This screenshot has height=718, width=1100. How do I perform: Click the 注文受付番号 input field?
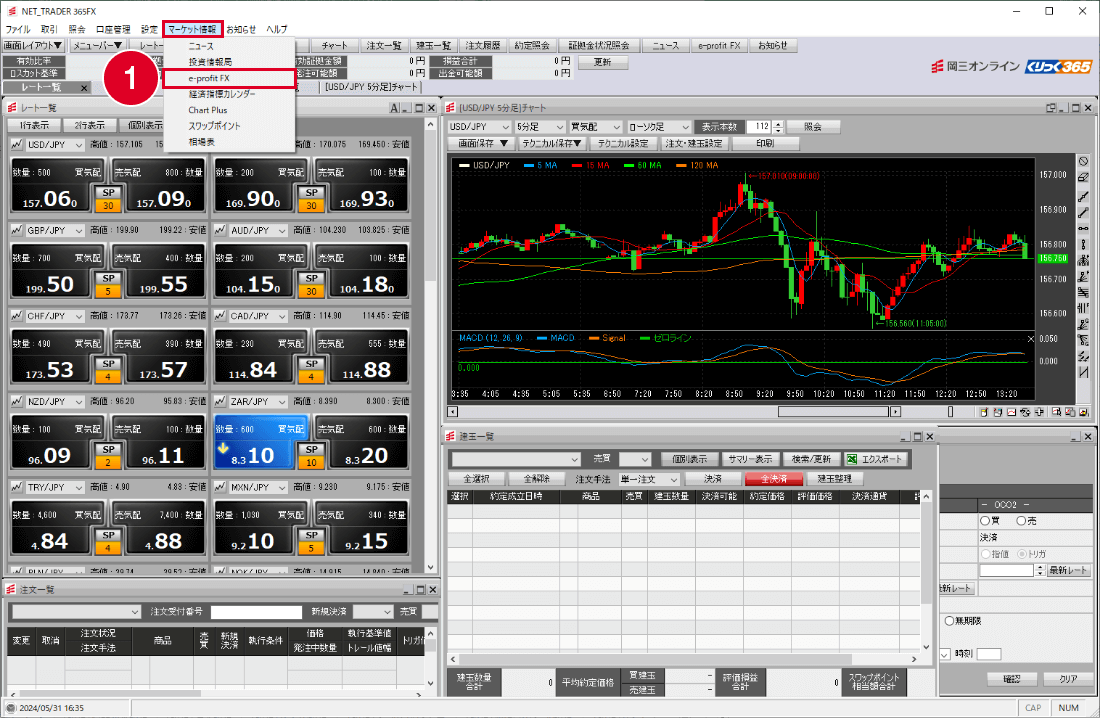click(256, 612)
